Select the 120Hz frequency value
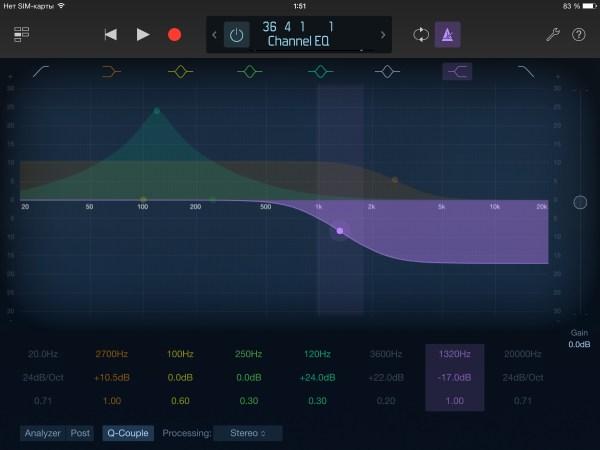Screen dimensions: 600x450 pyautogui.click(x=317, y=354)
